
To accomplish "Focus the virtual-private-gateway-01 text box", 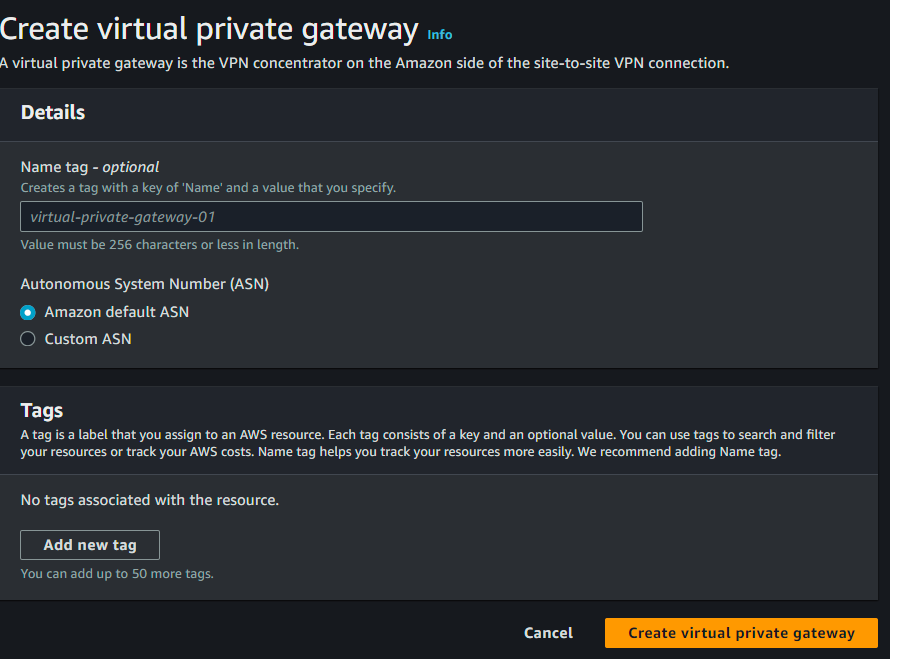I will 330,216.
